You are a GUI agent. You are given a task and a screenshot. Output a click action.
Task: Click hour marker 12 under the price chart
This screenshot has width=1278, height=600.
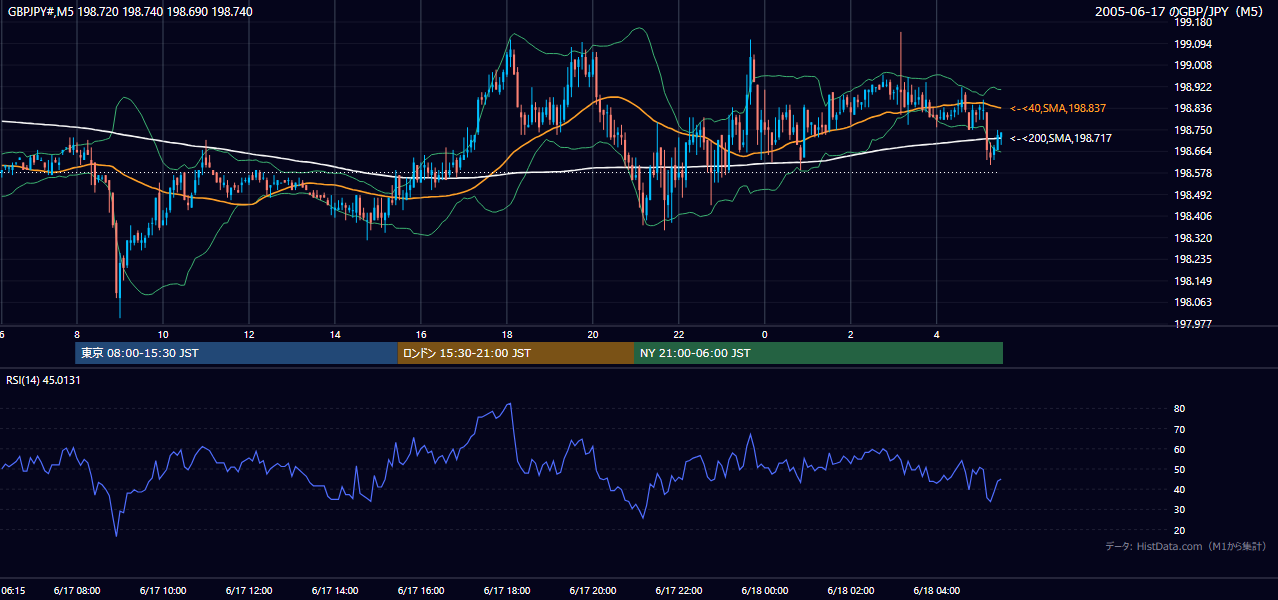pyautogui.click(x=248, y=334)
